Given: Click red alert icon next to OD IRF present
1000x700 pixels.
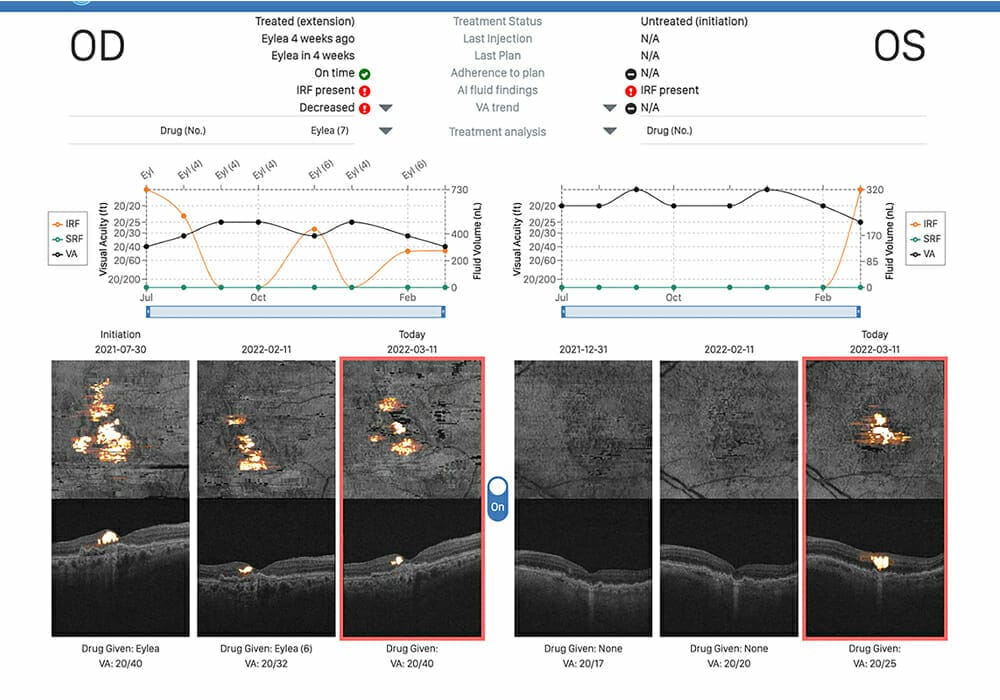Looking at the screenshot, I should (x=365, y=90).
